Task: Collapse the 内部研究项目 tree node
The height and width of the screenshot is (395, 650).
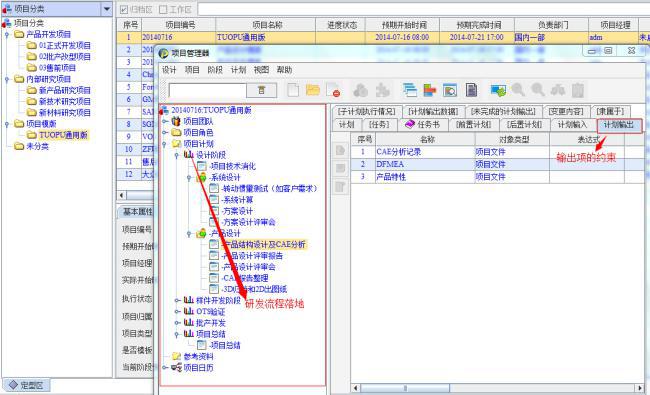Action: [7, 79]
